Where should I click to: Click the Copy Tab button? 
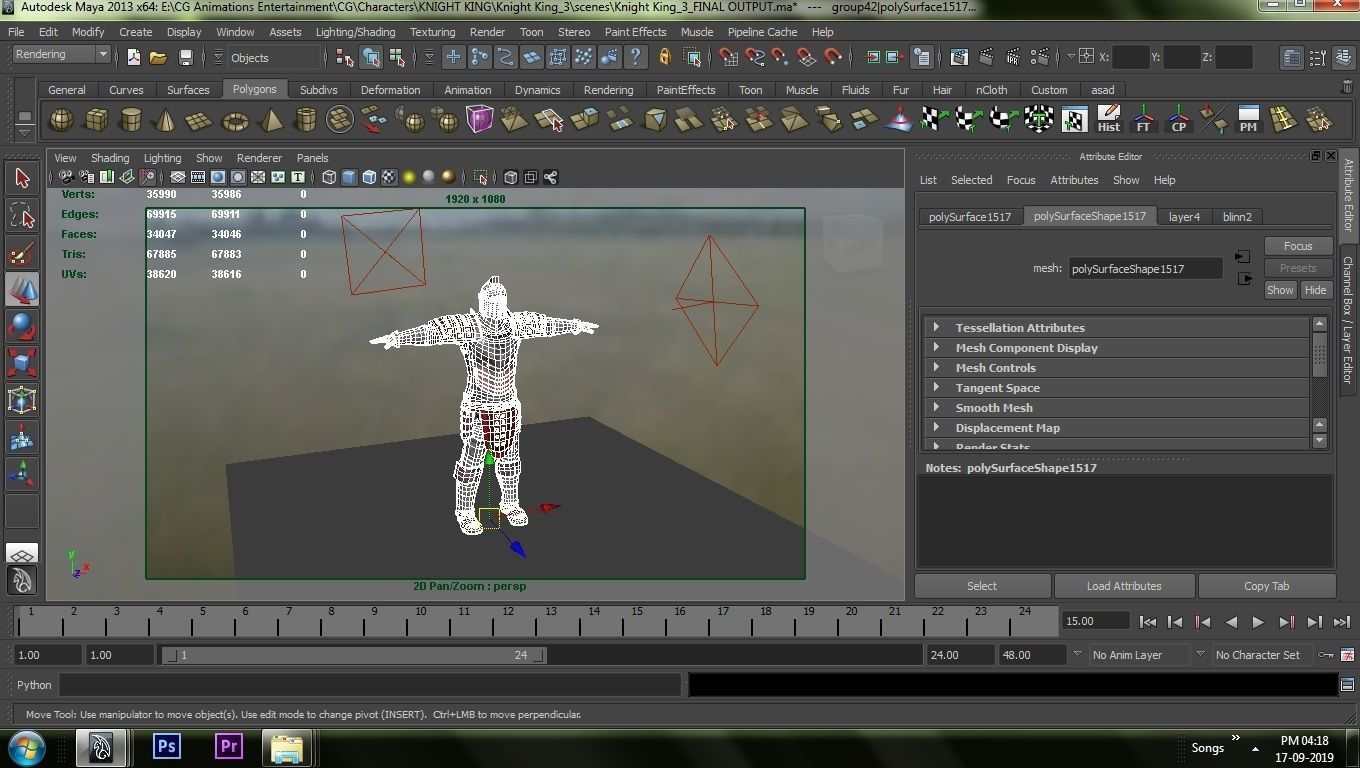click(1266, 586)
